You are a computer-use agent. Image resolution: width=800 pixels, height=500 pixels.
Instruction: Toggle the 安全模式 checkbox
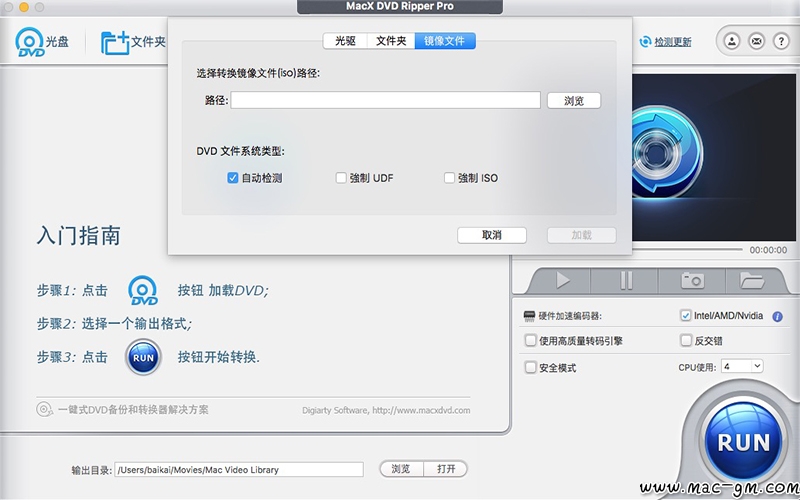[x=531, y=367]
